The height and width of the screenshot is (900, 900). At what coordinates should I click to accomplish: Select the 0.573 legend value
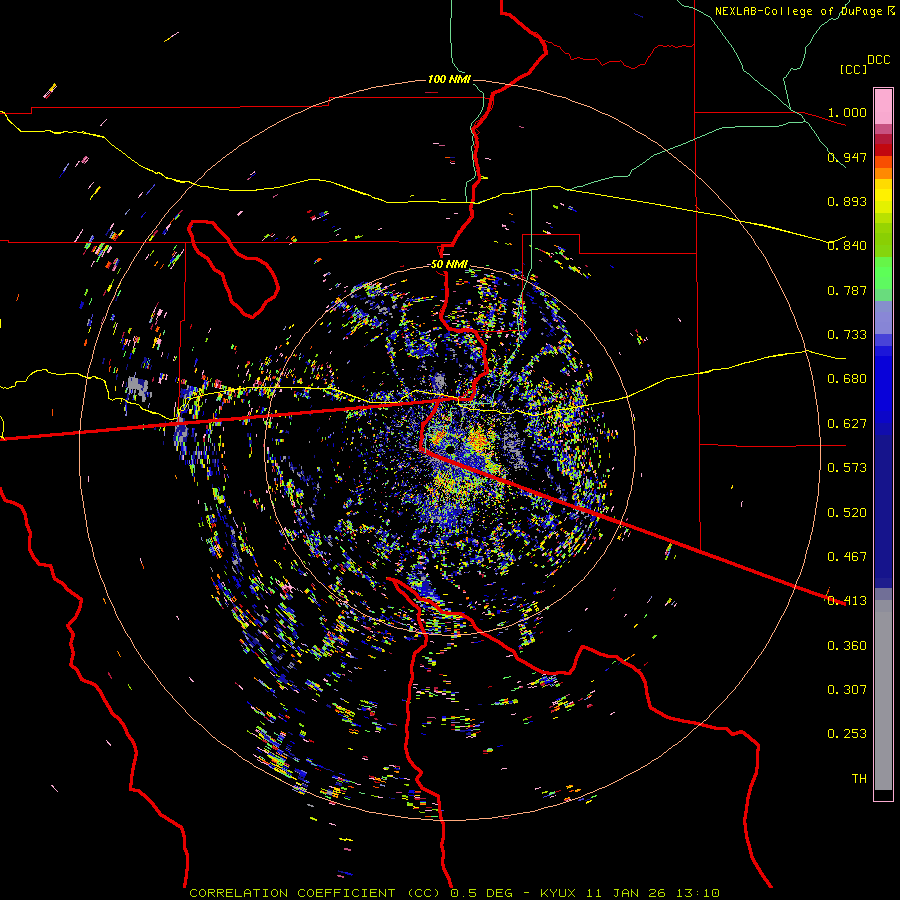(x=847, y=468)
